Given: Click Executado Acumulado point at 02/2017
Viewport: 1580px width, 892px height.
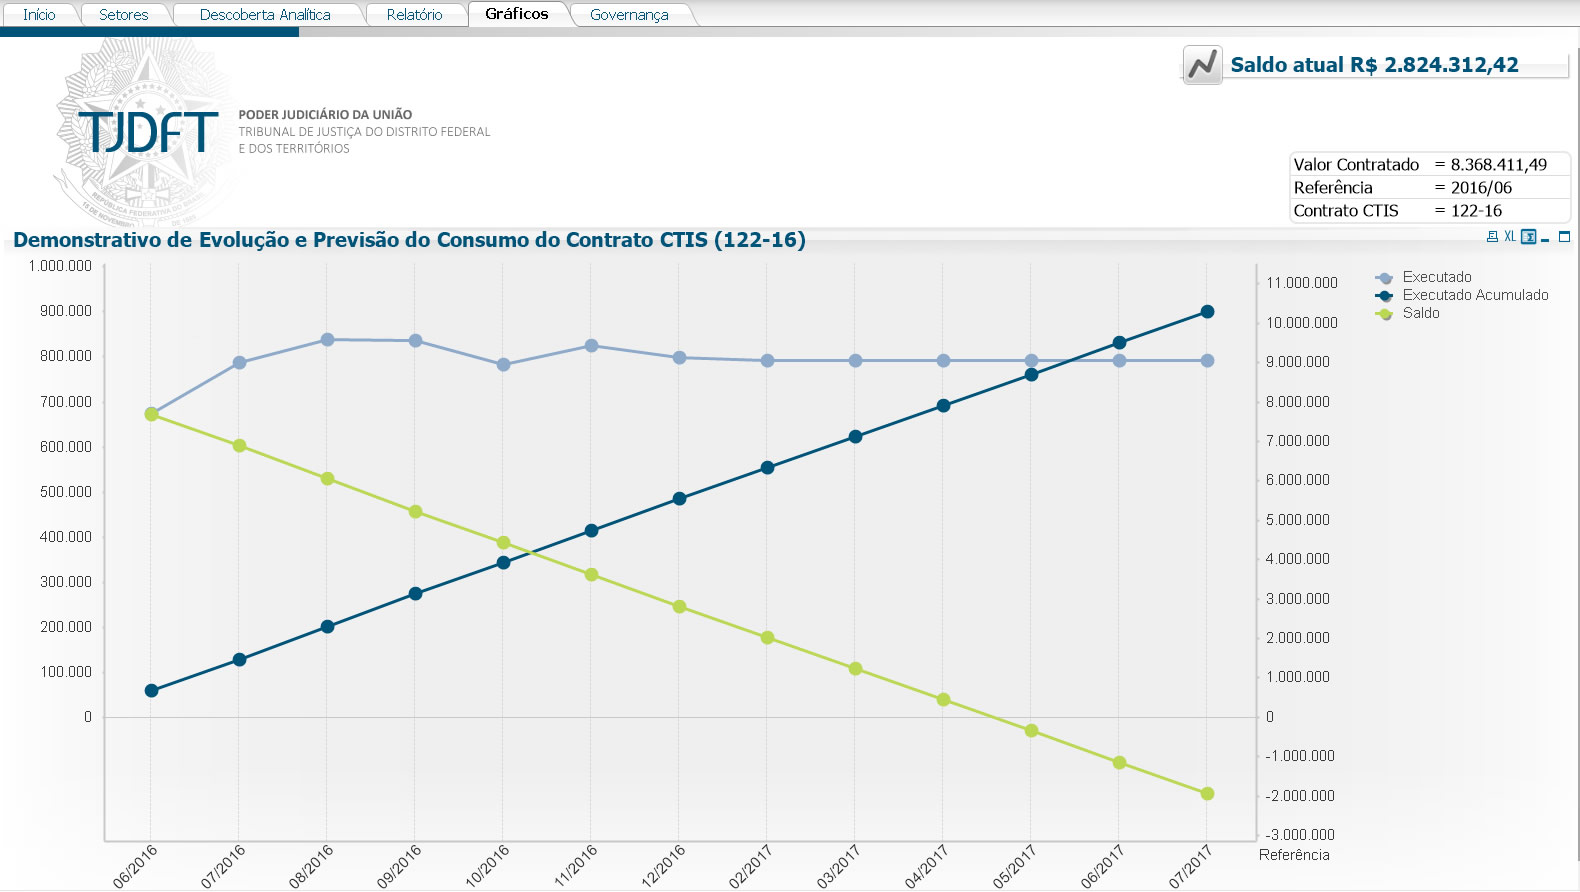Looking at the screenshot, I should tap(767, 468).
